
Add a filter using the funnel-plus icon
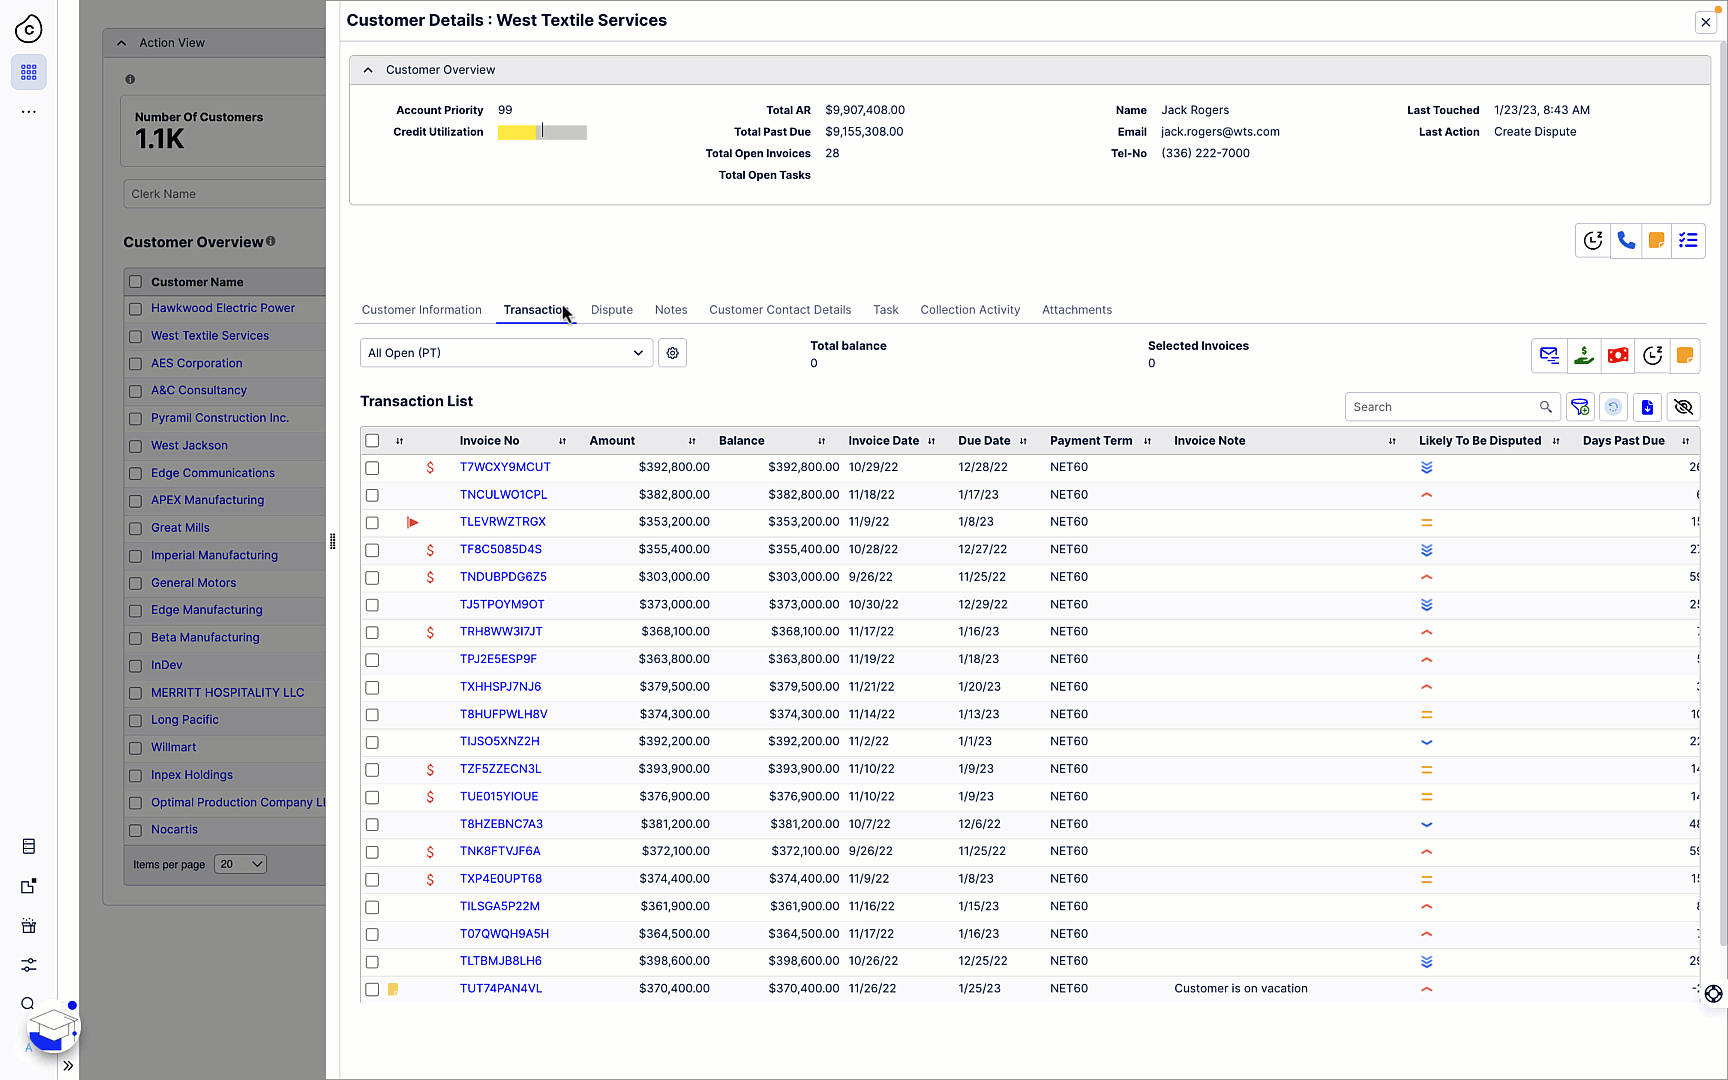tap(1581, 407)
